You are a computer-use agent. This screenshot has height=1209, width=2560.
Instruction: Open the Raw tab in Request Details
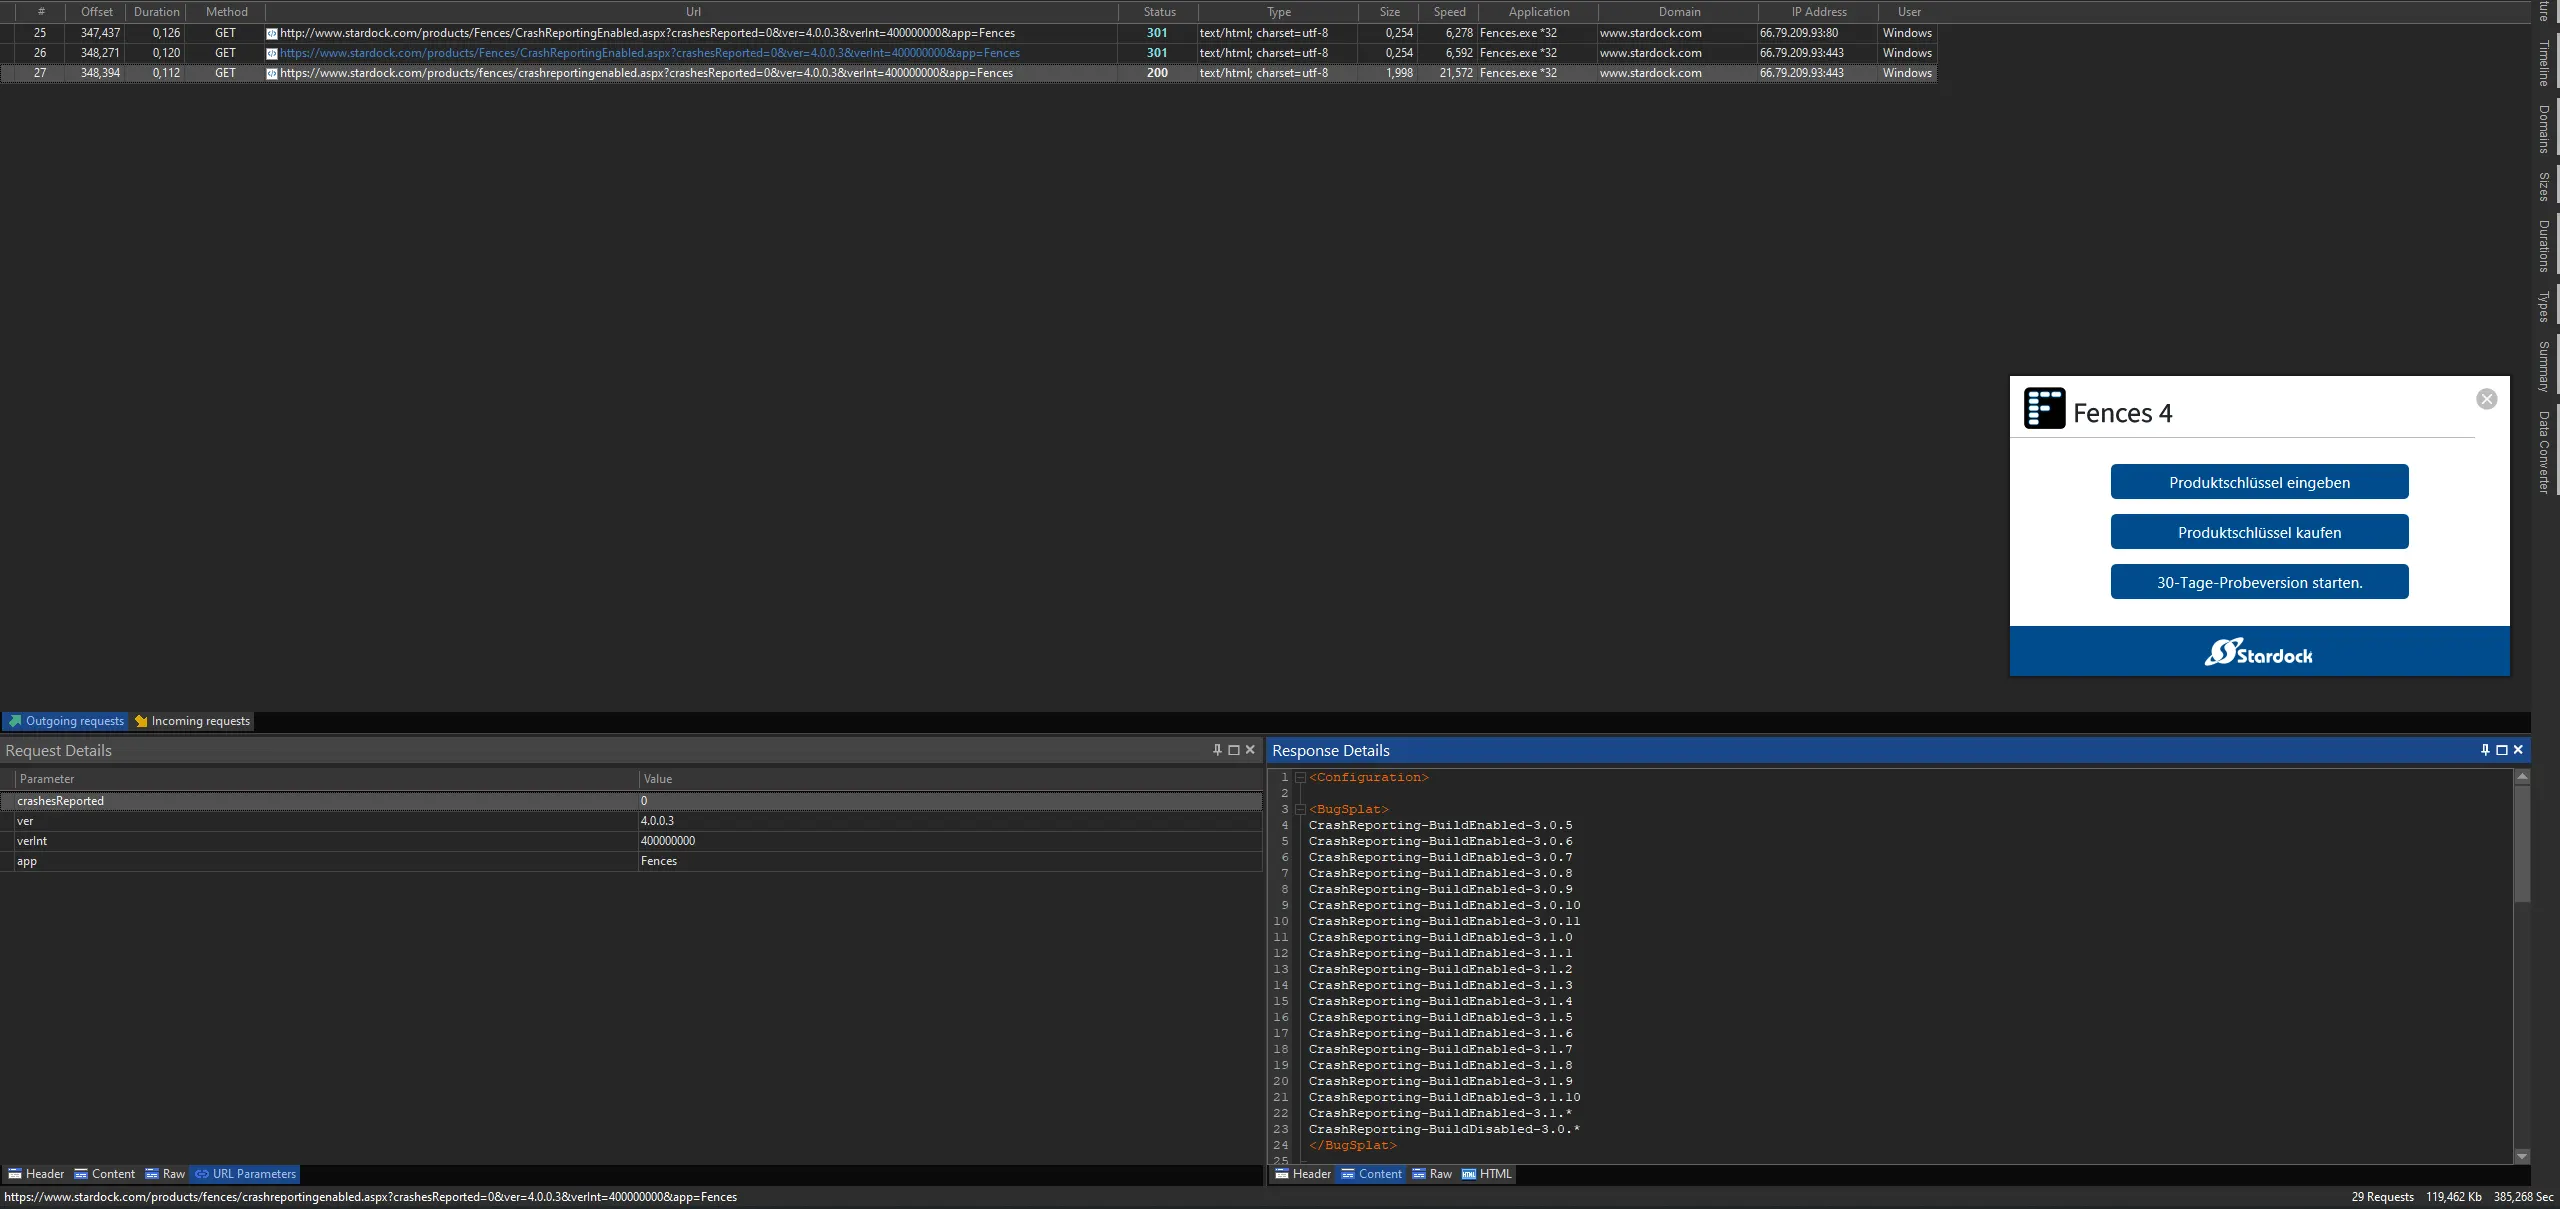165,1174
